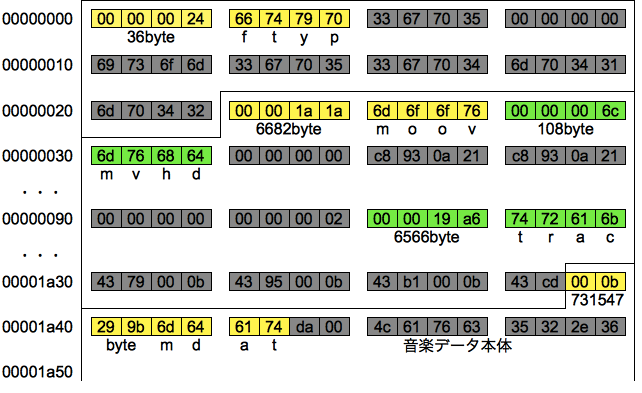Select the 6566byte caption
The width and height of the screenshot is (642, 393).
(x=427, y=237)
